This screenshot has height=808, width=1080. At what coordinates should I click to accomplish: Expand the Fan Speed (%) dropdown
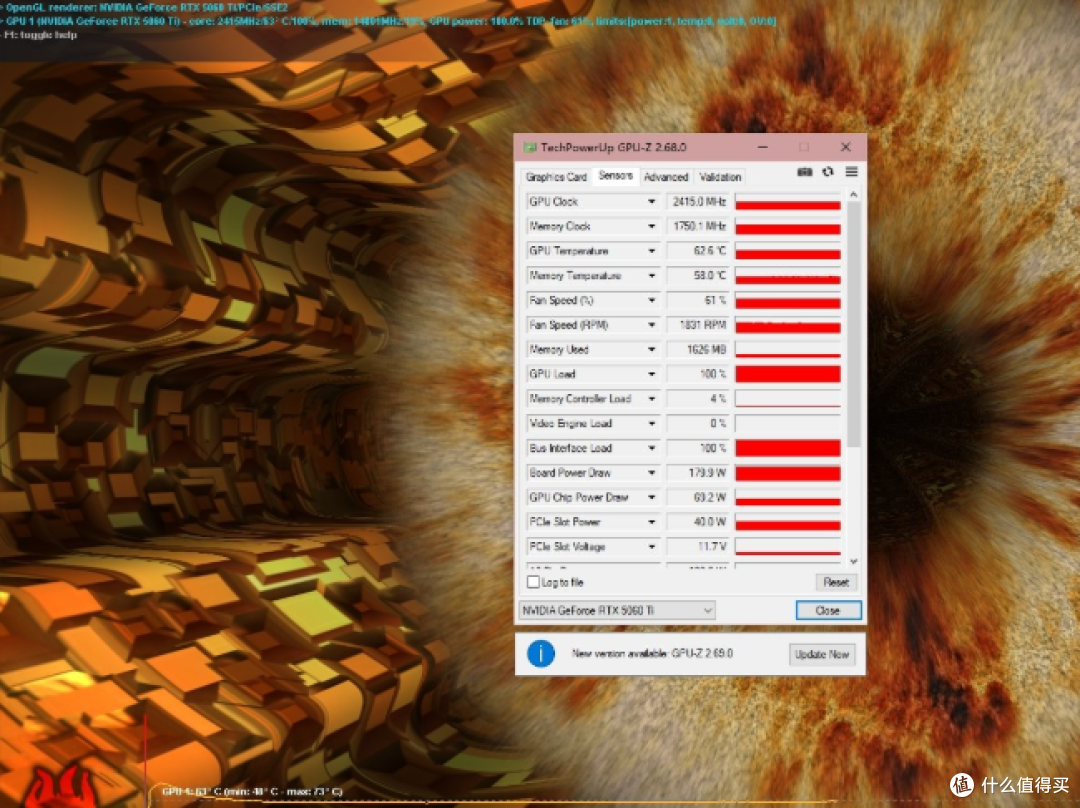[651, 300]
